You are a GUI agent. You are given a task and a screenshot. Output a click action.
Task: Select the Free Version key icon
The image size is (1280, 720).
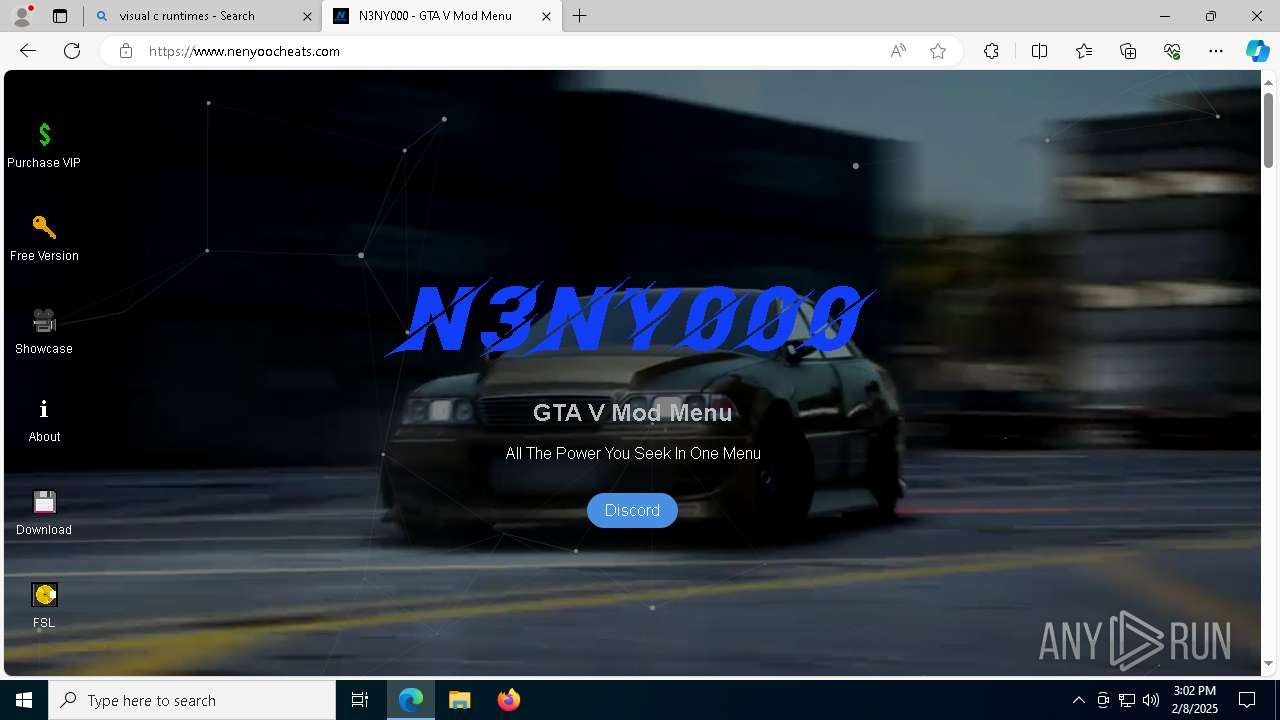point(44,227)
